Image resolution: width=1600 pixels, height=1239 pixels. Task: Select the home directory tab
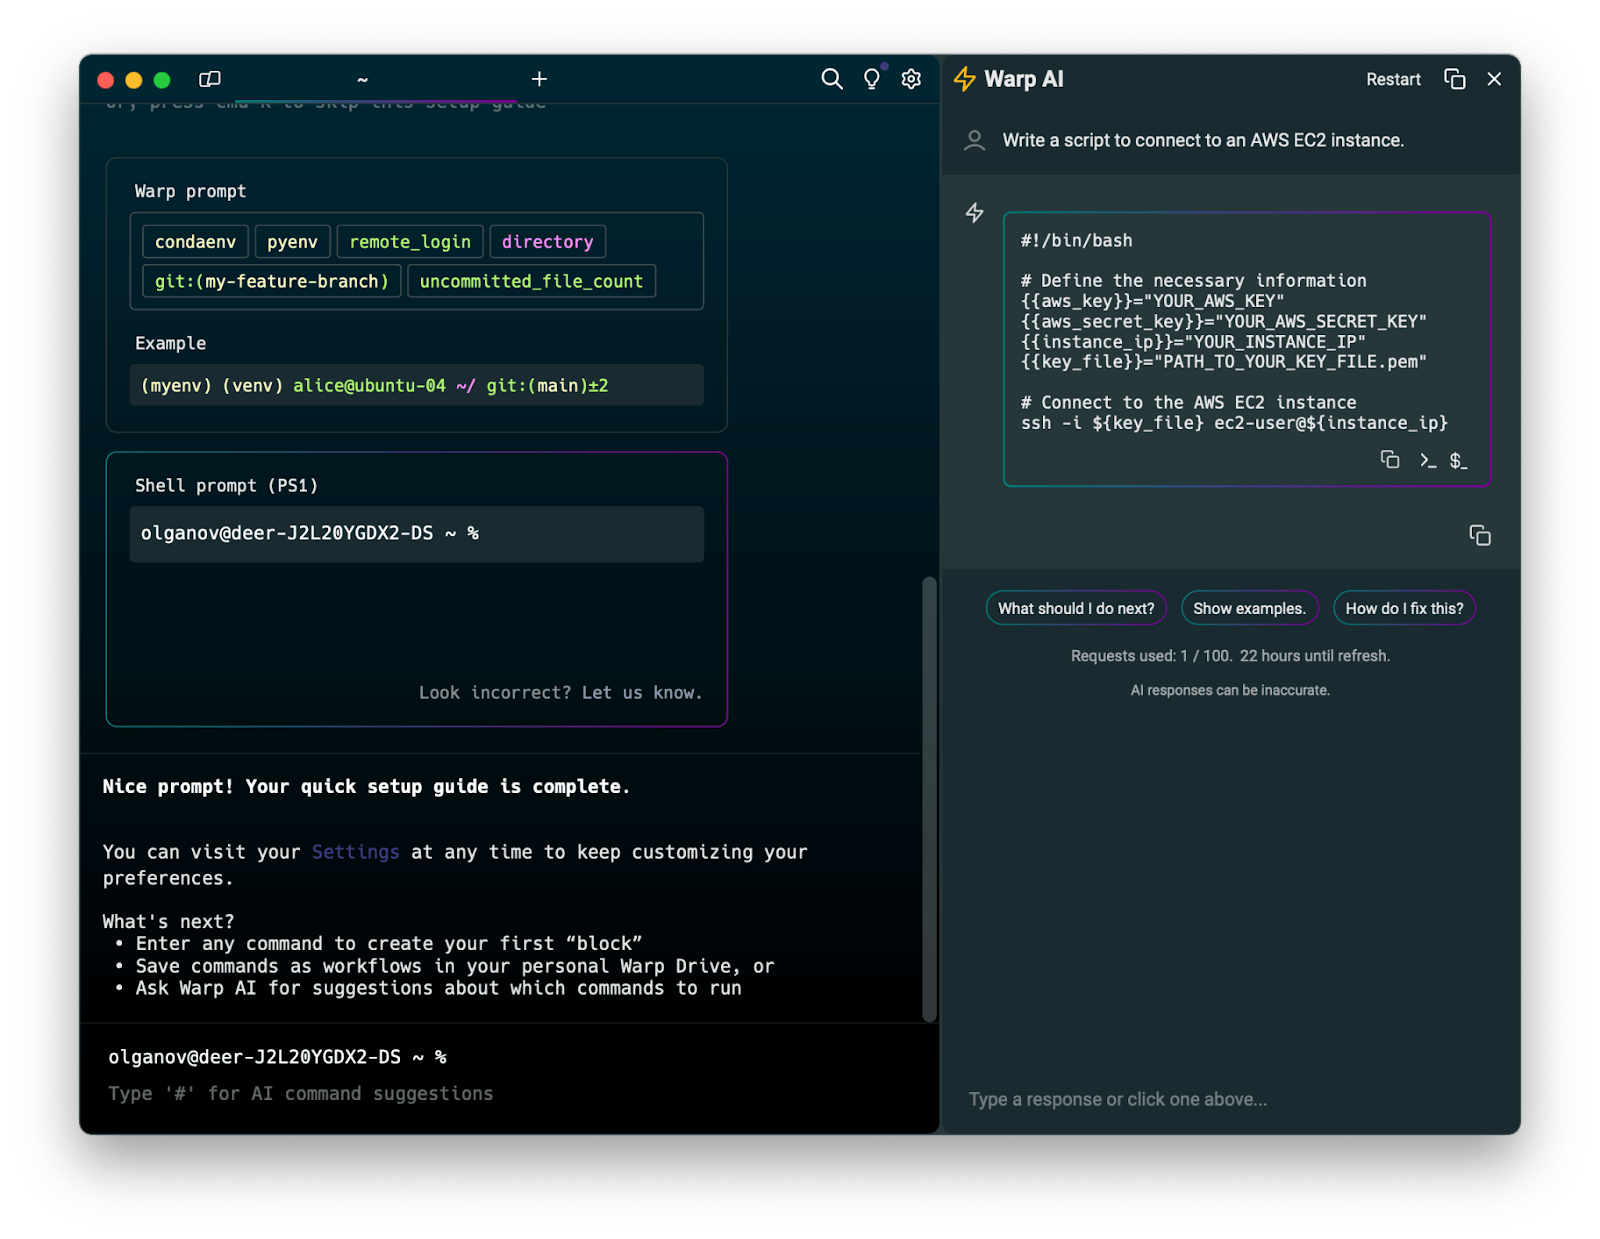coord(362,79)
